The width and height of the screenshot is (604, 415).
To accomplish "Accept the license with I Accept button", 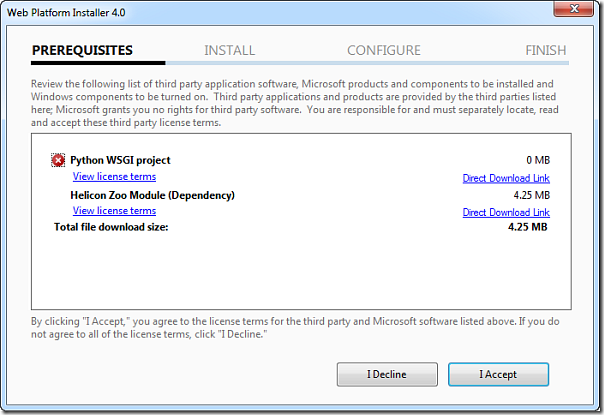I will 498,374.
